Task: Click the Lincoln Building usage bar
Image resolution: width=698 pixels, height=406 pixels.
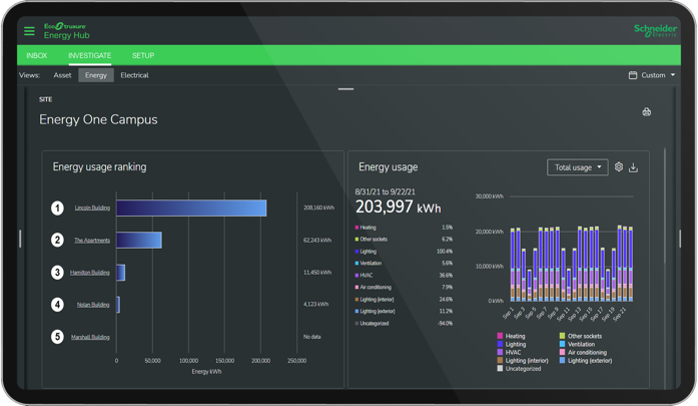Action: 191,208
